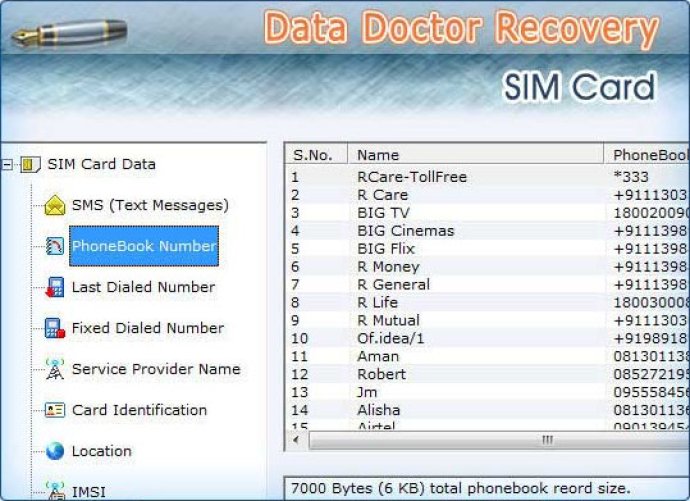Sort by the S.No. column header

point(316,155)
